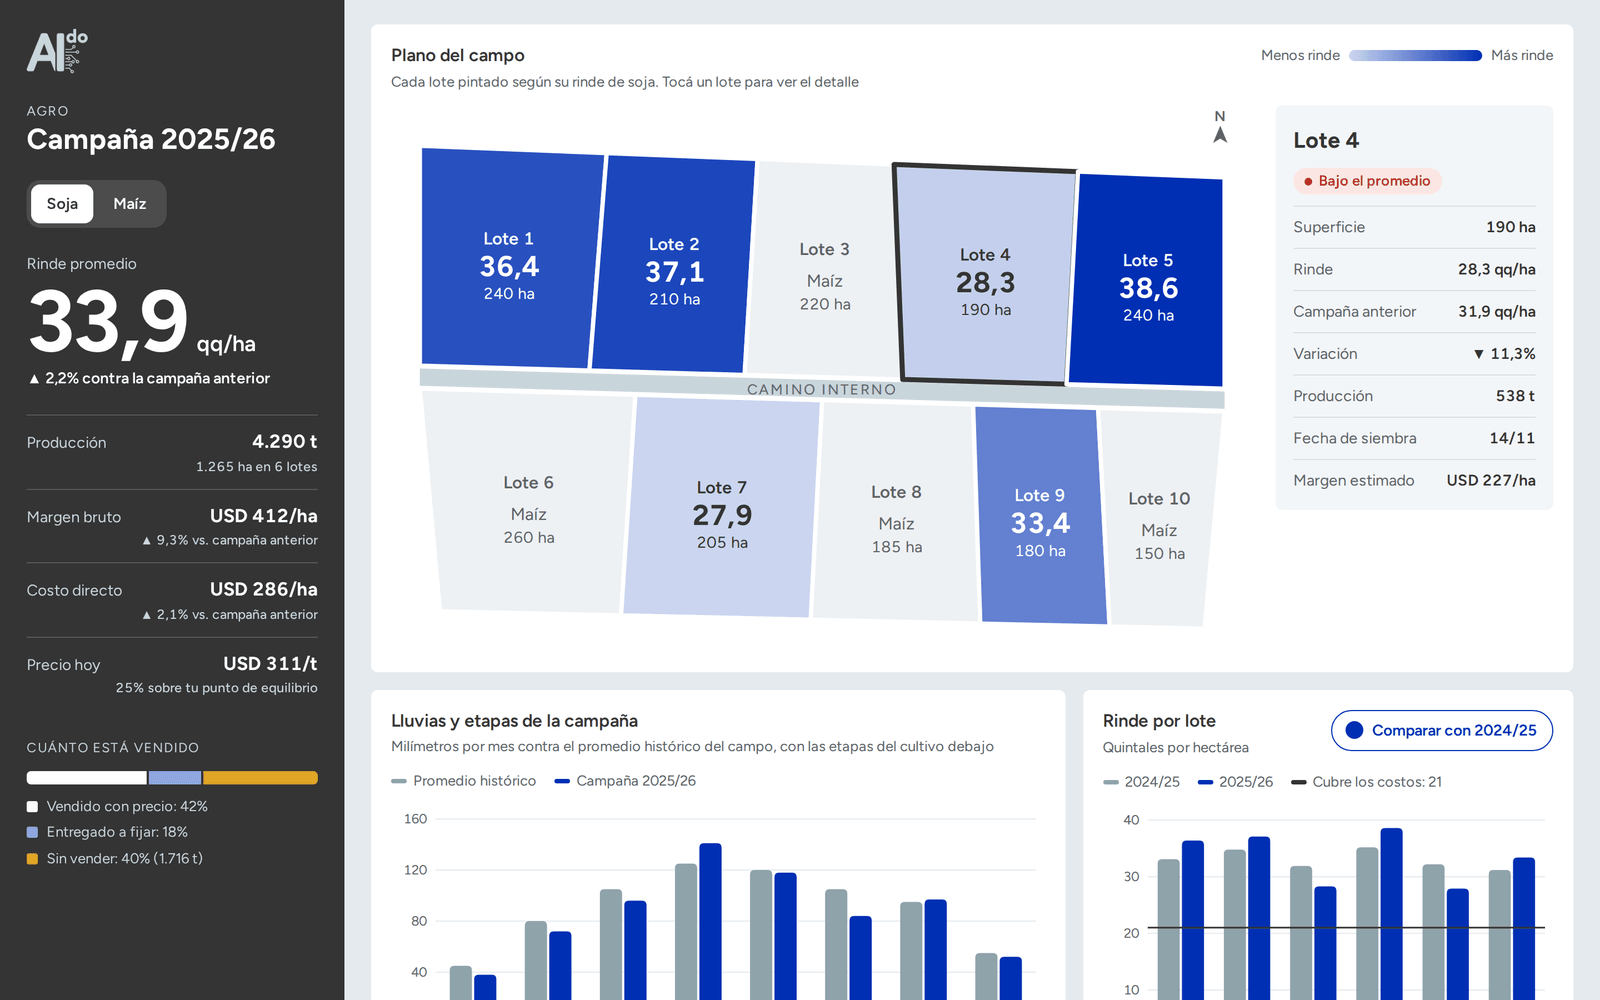The image size is (1600, 1000).
Task: Click the yellow Sin vender bar segment
Action: coord(260,778)
